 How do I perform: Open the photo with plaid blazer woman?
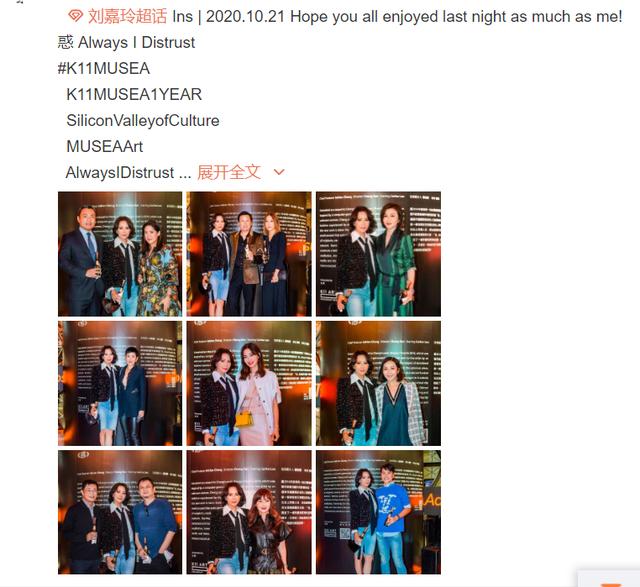point(378,383)
